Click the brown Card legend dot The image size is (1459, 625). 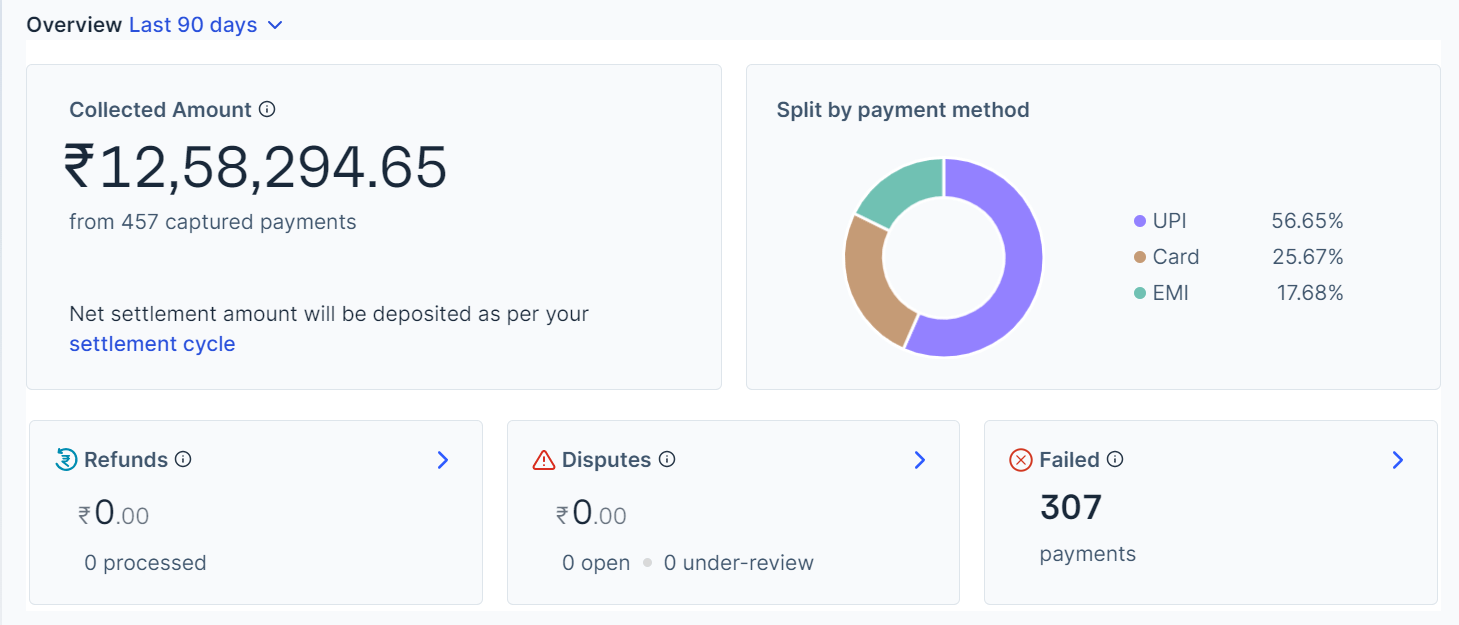point(1140,257)
